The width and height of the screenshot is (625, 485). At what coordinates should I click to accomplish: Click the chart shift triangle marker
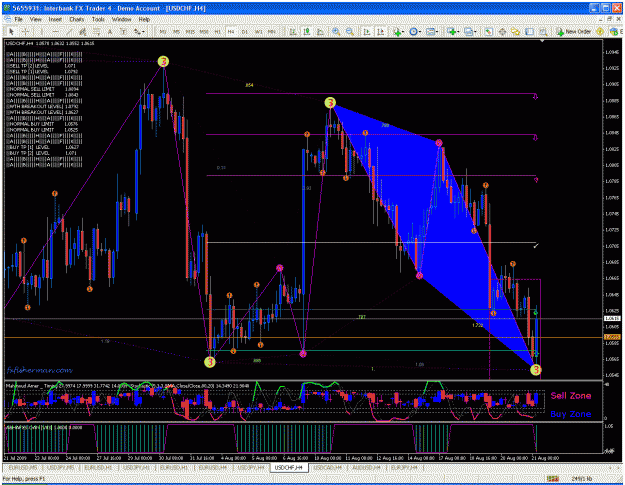[x=542, y=41]
